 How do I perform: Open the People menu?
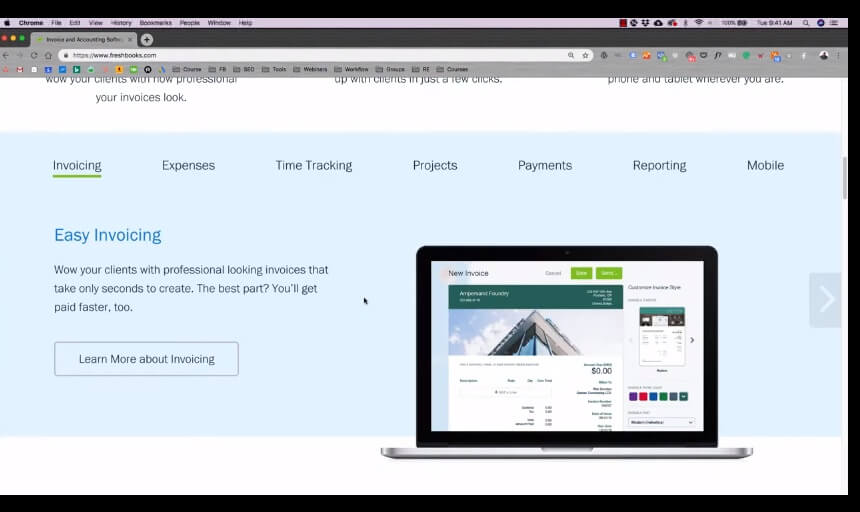(x=190, y=23)
